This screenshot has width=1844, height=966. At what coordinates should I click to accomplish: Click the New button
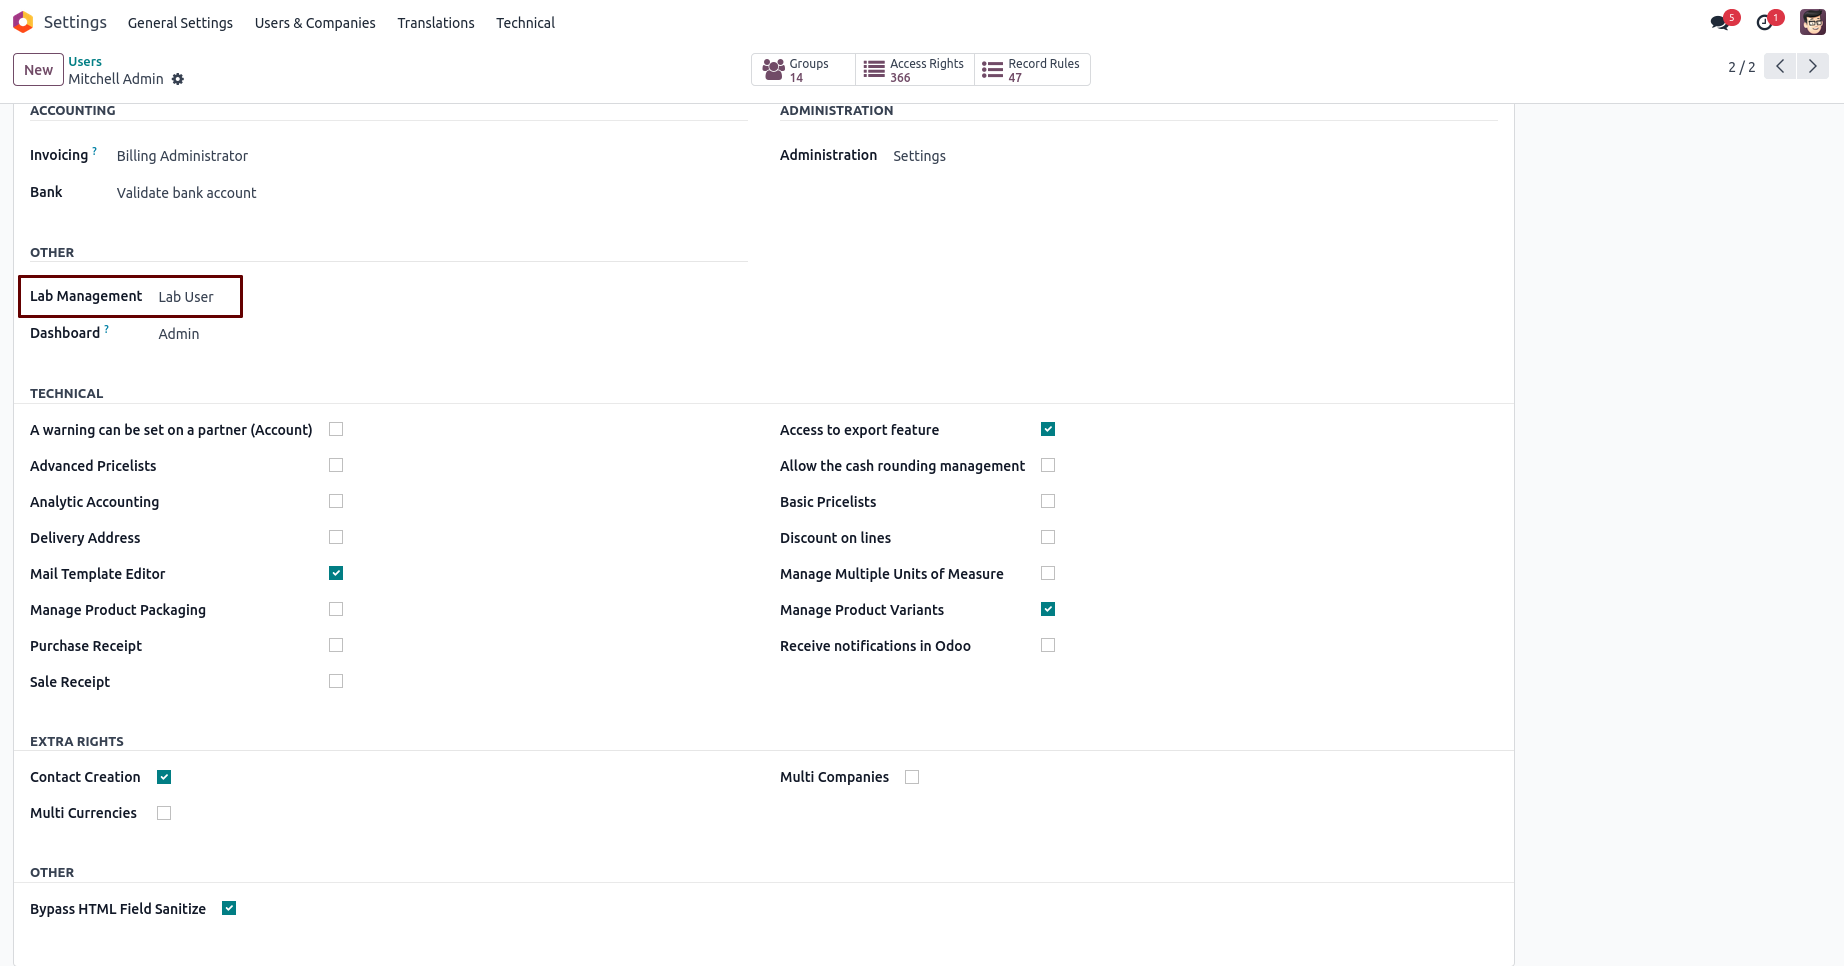(38, 70)
